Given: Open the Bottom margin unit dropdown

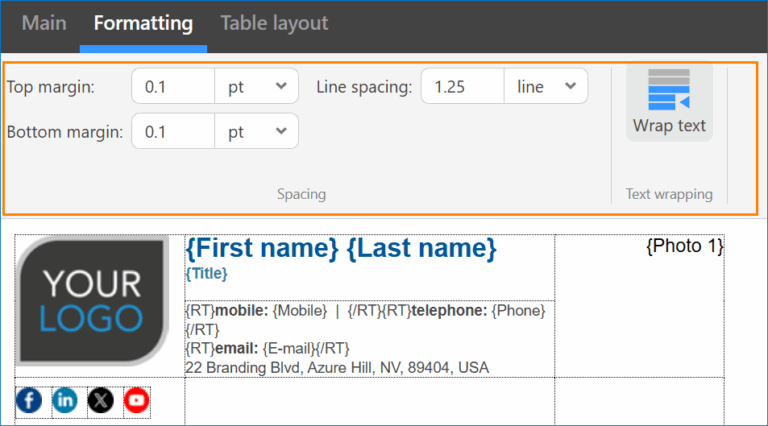Looking at the screenshot, I should [x=256, y=131].
